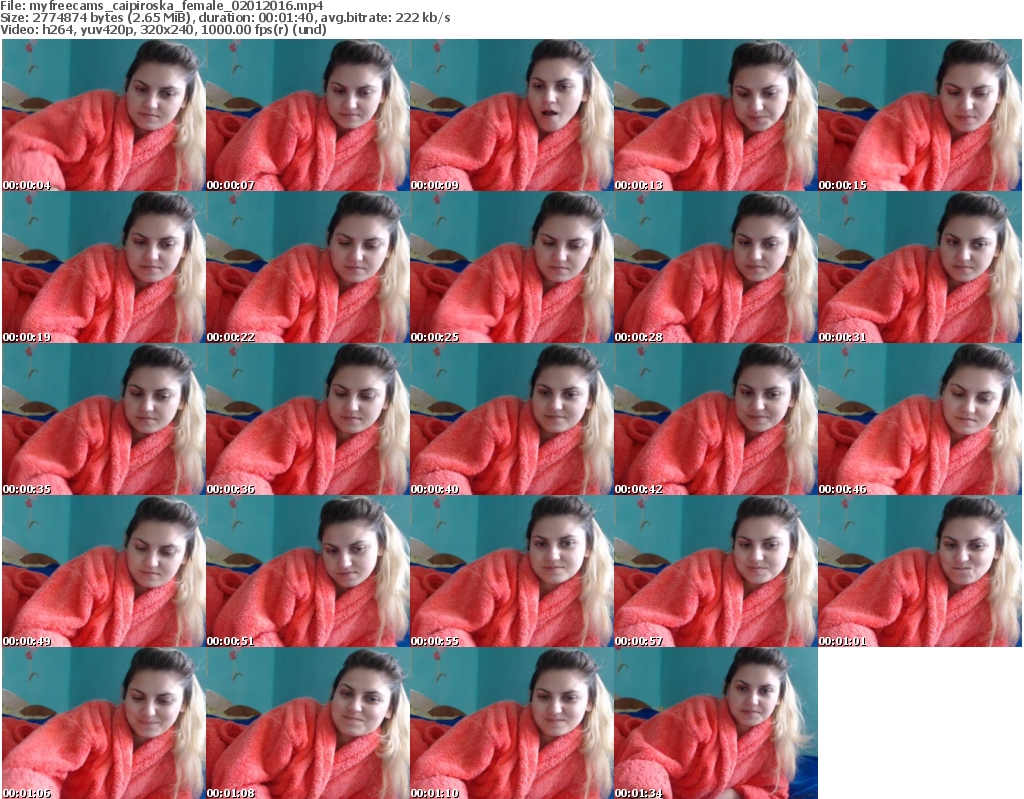Open the thumbnail stamped 00:01:08
Viewport: 1024px width, 799px height.
(x=308, y=723)
